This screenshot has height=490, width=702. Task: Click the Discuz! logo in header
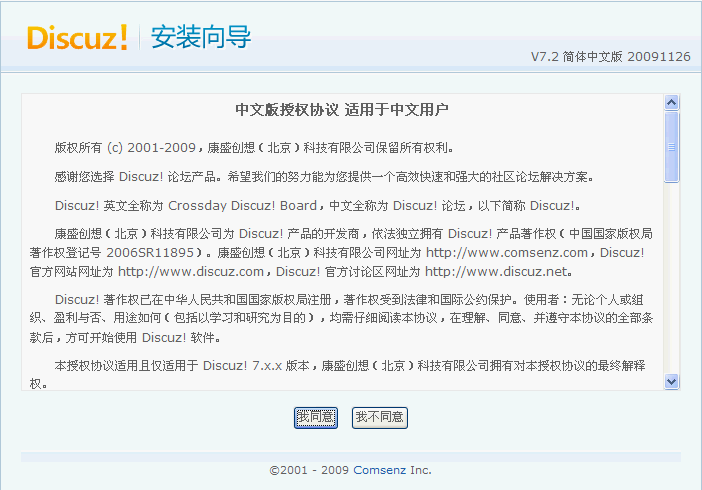(77, 37)
